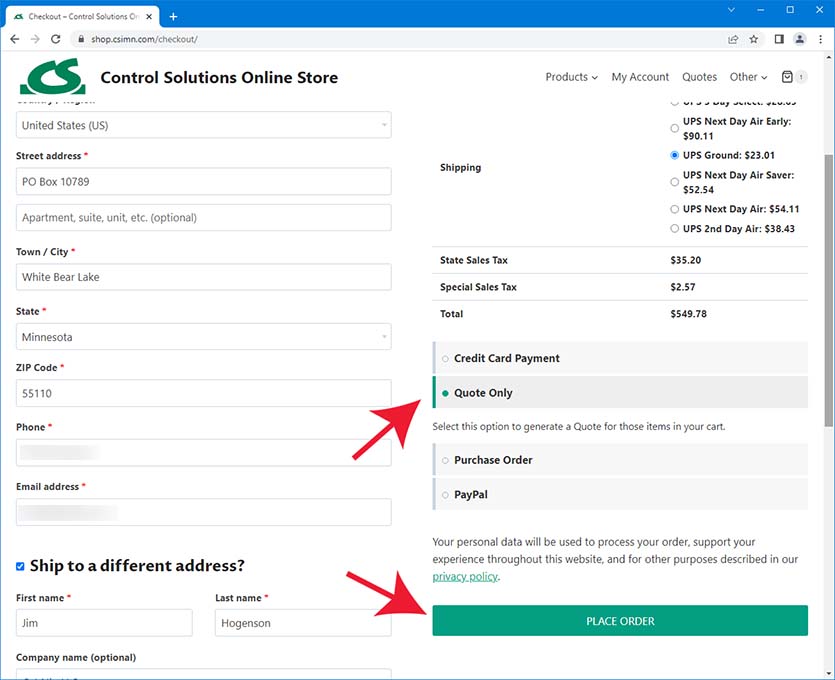The height and width of the screenshot is (680, 835).
Task: Open a new browser tab
Action: pyautogui.click(x=173, y=17)
